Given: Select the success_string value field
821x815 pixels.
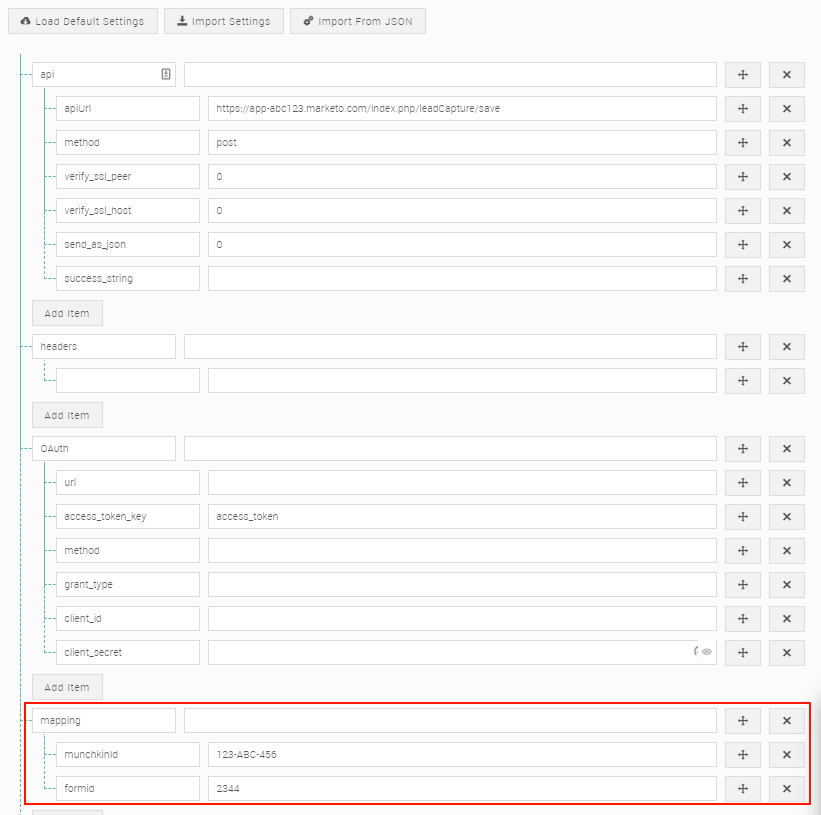Looking at the screenshot, I should pyautogui.click(x=462, y=279).
